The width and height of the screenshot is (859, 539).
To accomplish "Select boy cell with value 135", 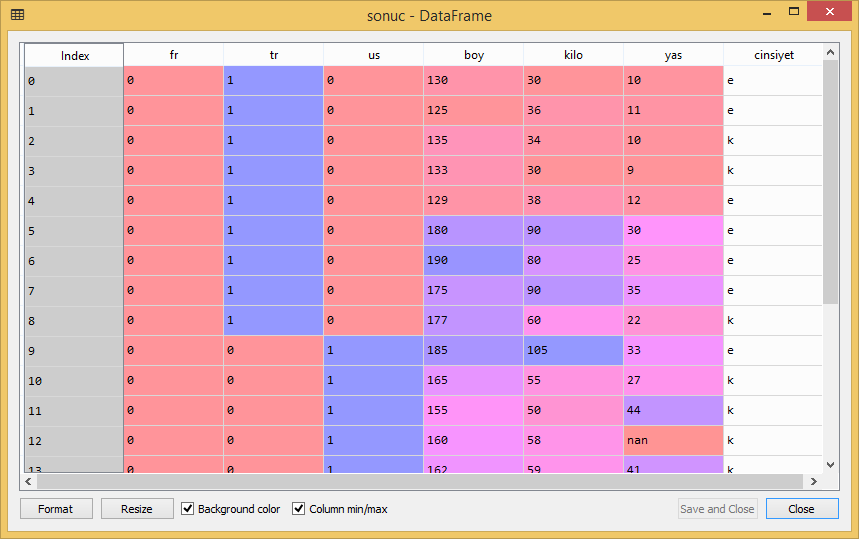I will 473,141.
